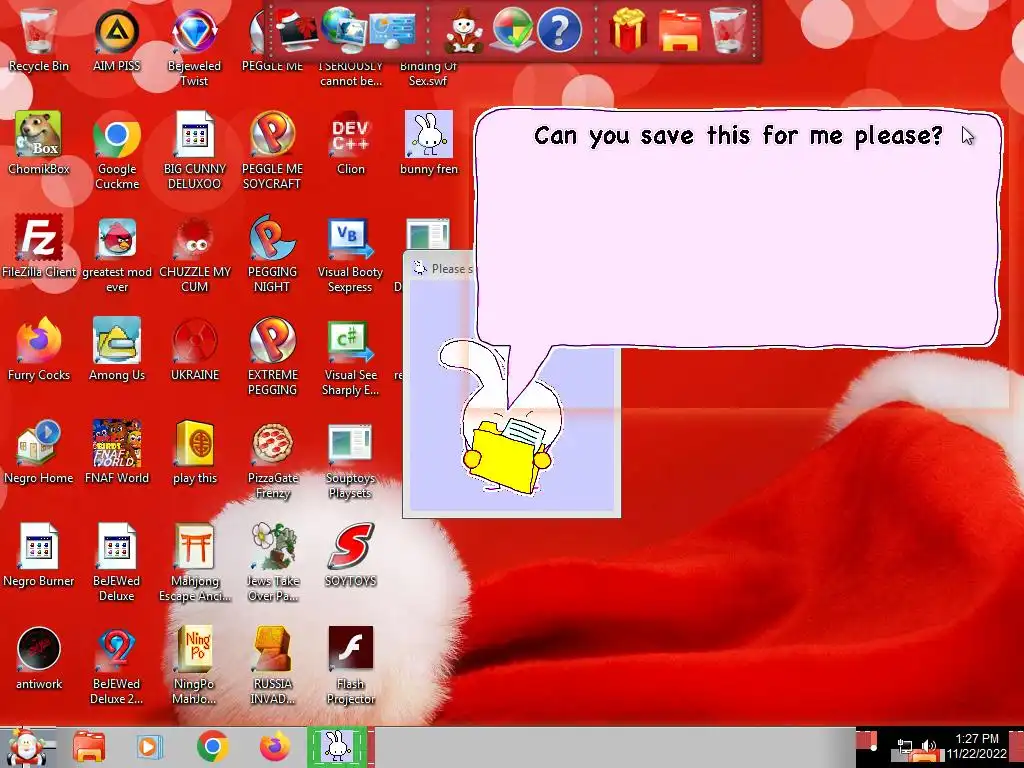Launch Windows Media Player from taskbar

(149, 746)
